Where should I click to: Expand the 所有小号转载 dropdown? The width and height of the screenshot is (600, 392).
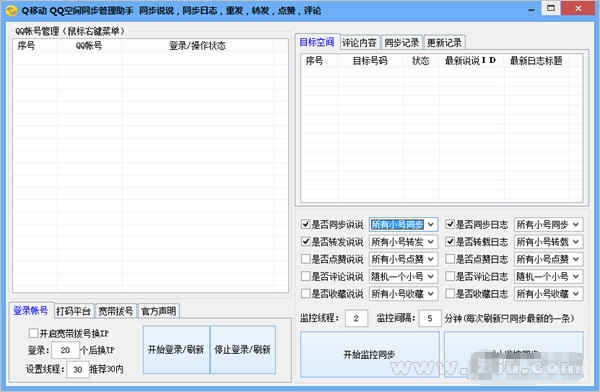548,242
